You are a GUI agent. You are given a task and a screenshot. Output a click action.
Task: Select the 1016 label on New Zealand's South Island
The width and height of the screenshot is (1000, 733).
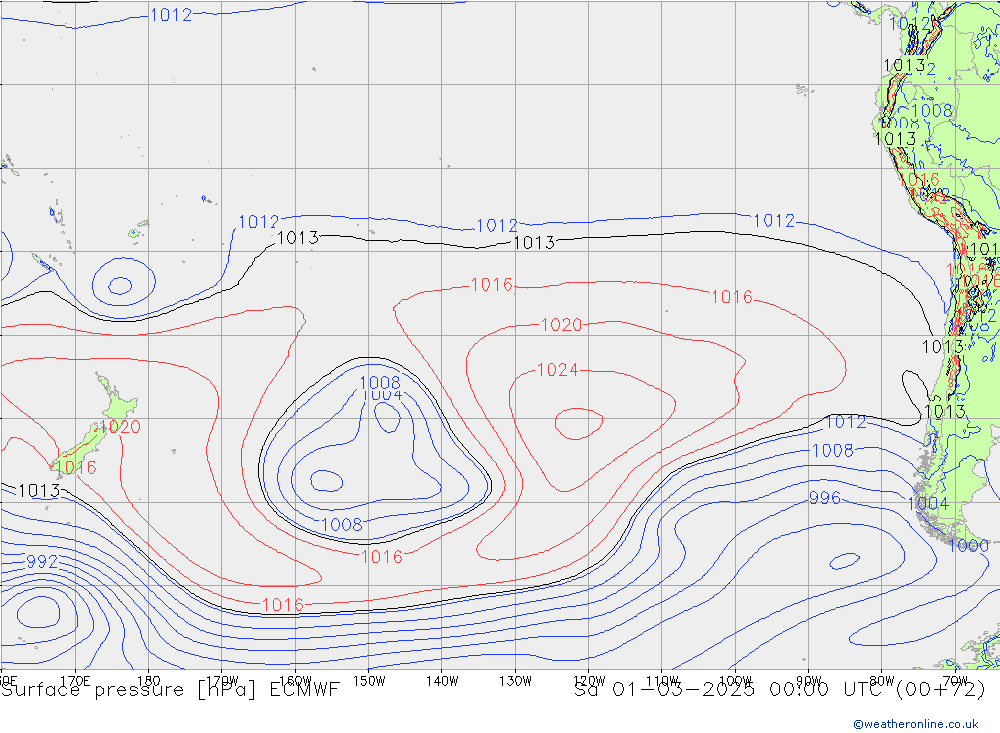(76, 468)
